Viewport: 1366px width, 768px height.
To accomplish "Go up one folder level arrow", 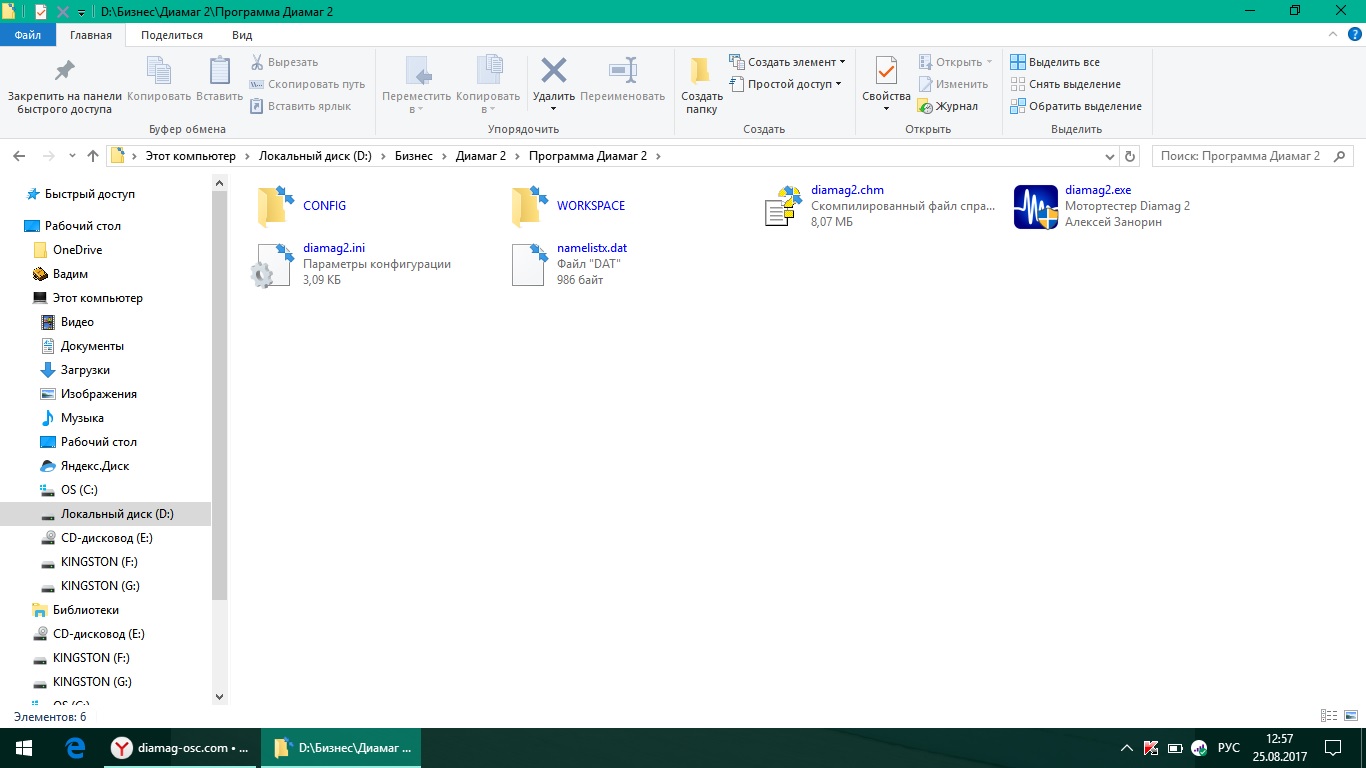I will click(x=93, y=156).
